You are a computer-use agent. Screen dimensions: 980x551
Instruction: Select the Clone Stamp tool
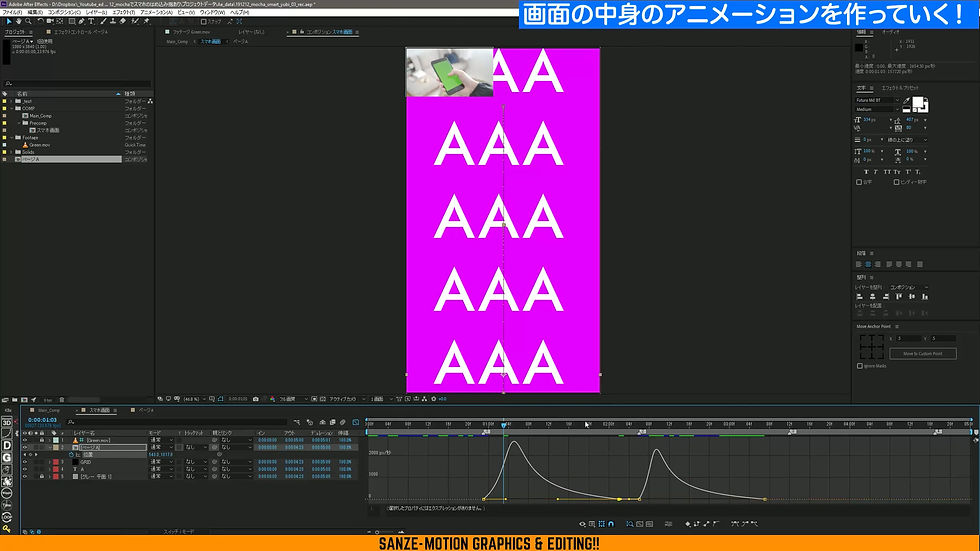(x=112, y=21)
